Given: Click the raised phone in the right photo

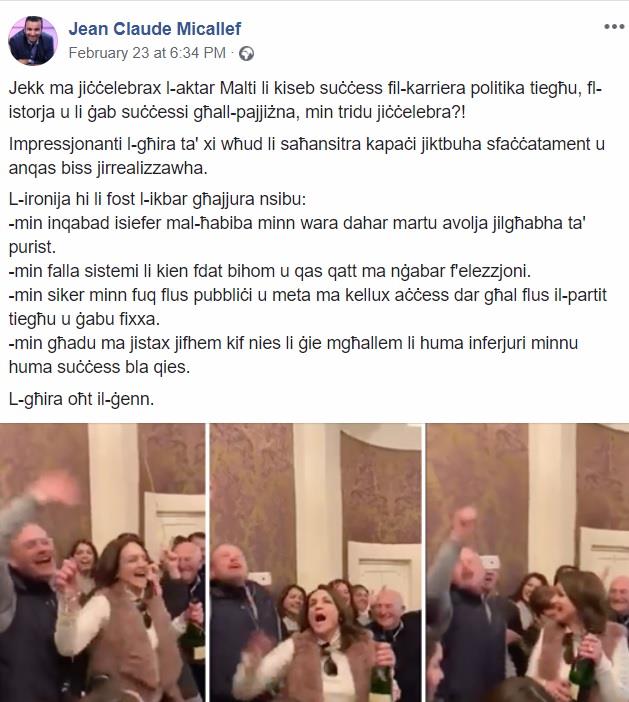Looking at the screenshot, I should point(488,562).
